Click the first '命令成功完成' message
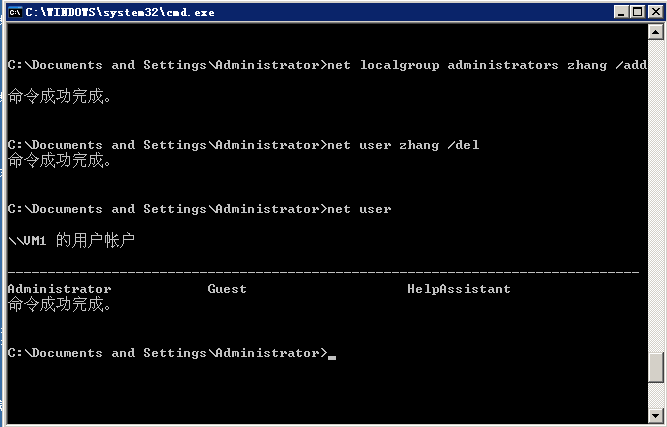 tap(60, 97)
